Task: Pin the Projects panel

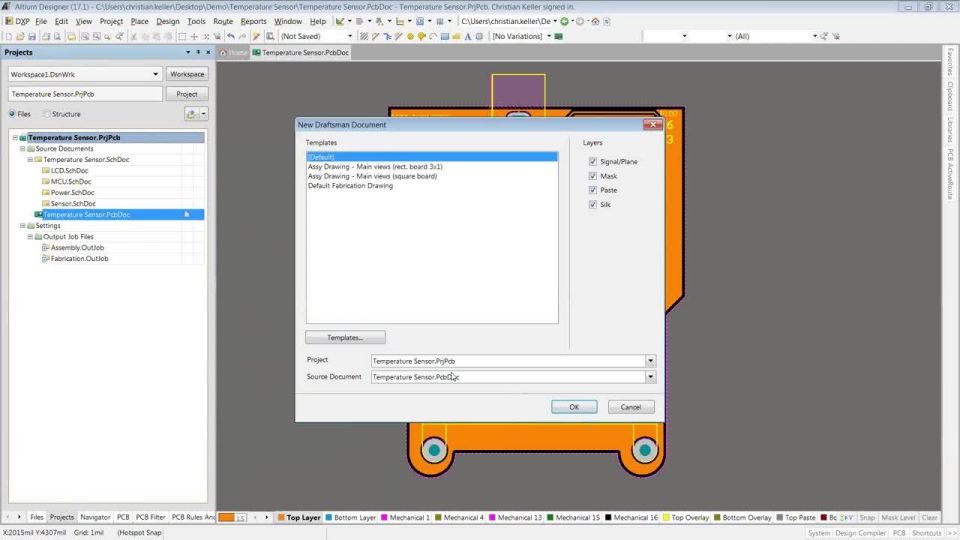Action: [198, 53]
